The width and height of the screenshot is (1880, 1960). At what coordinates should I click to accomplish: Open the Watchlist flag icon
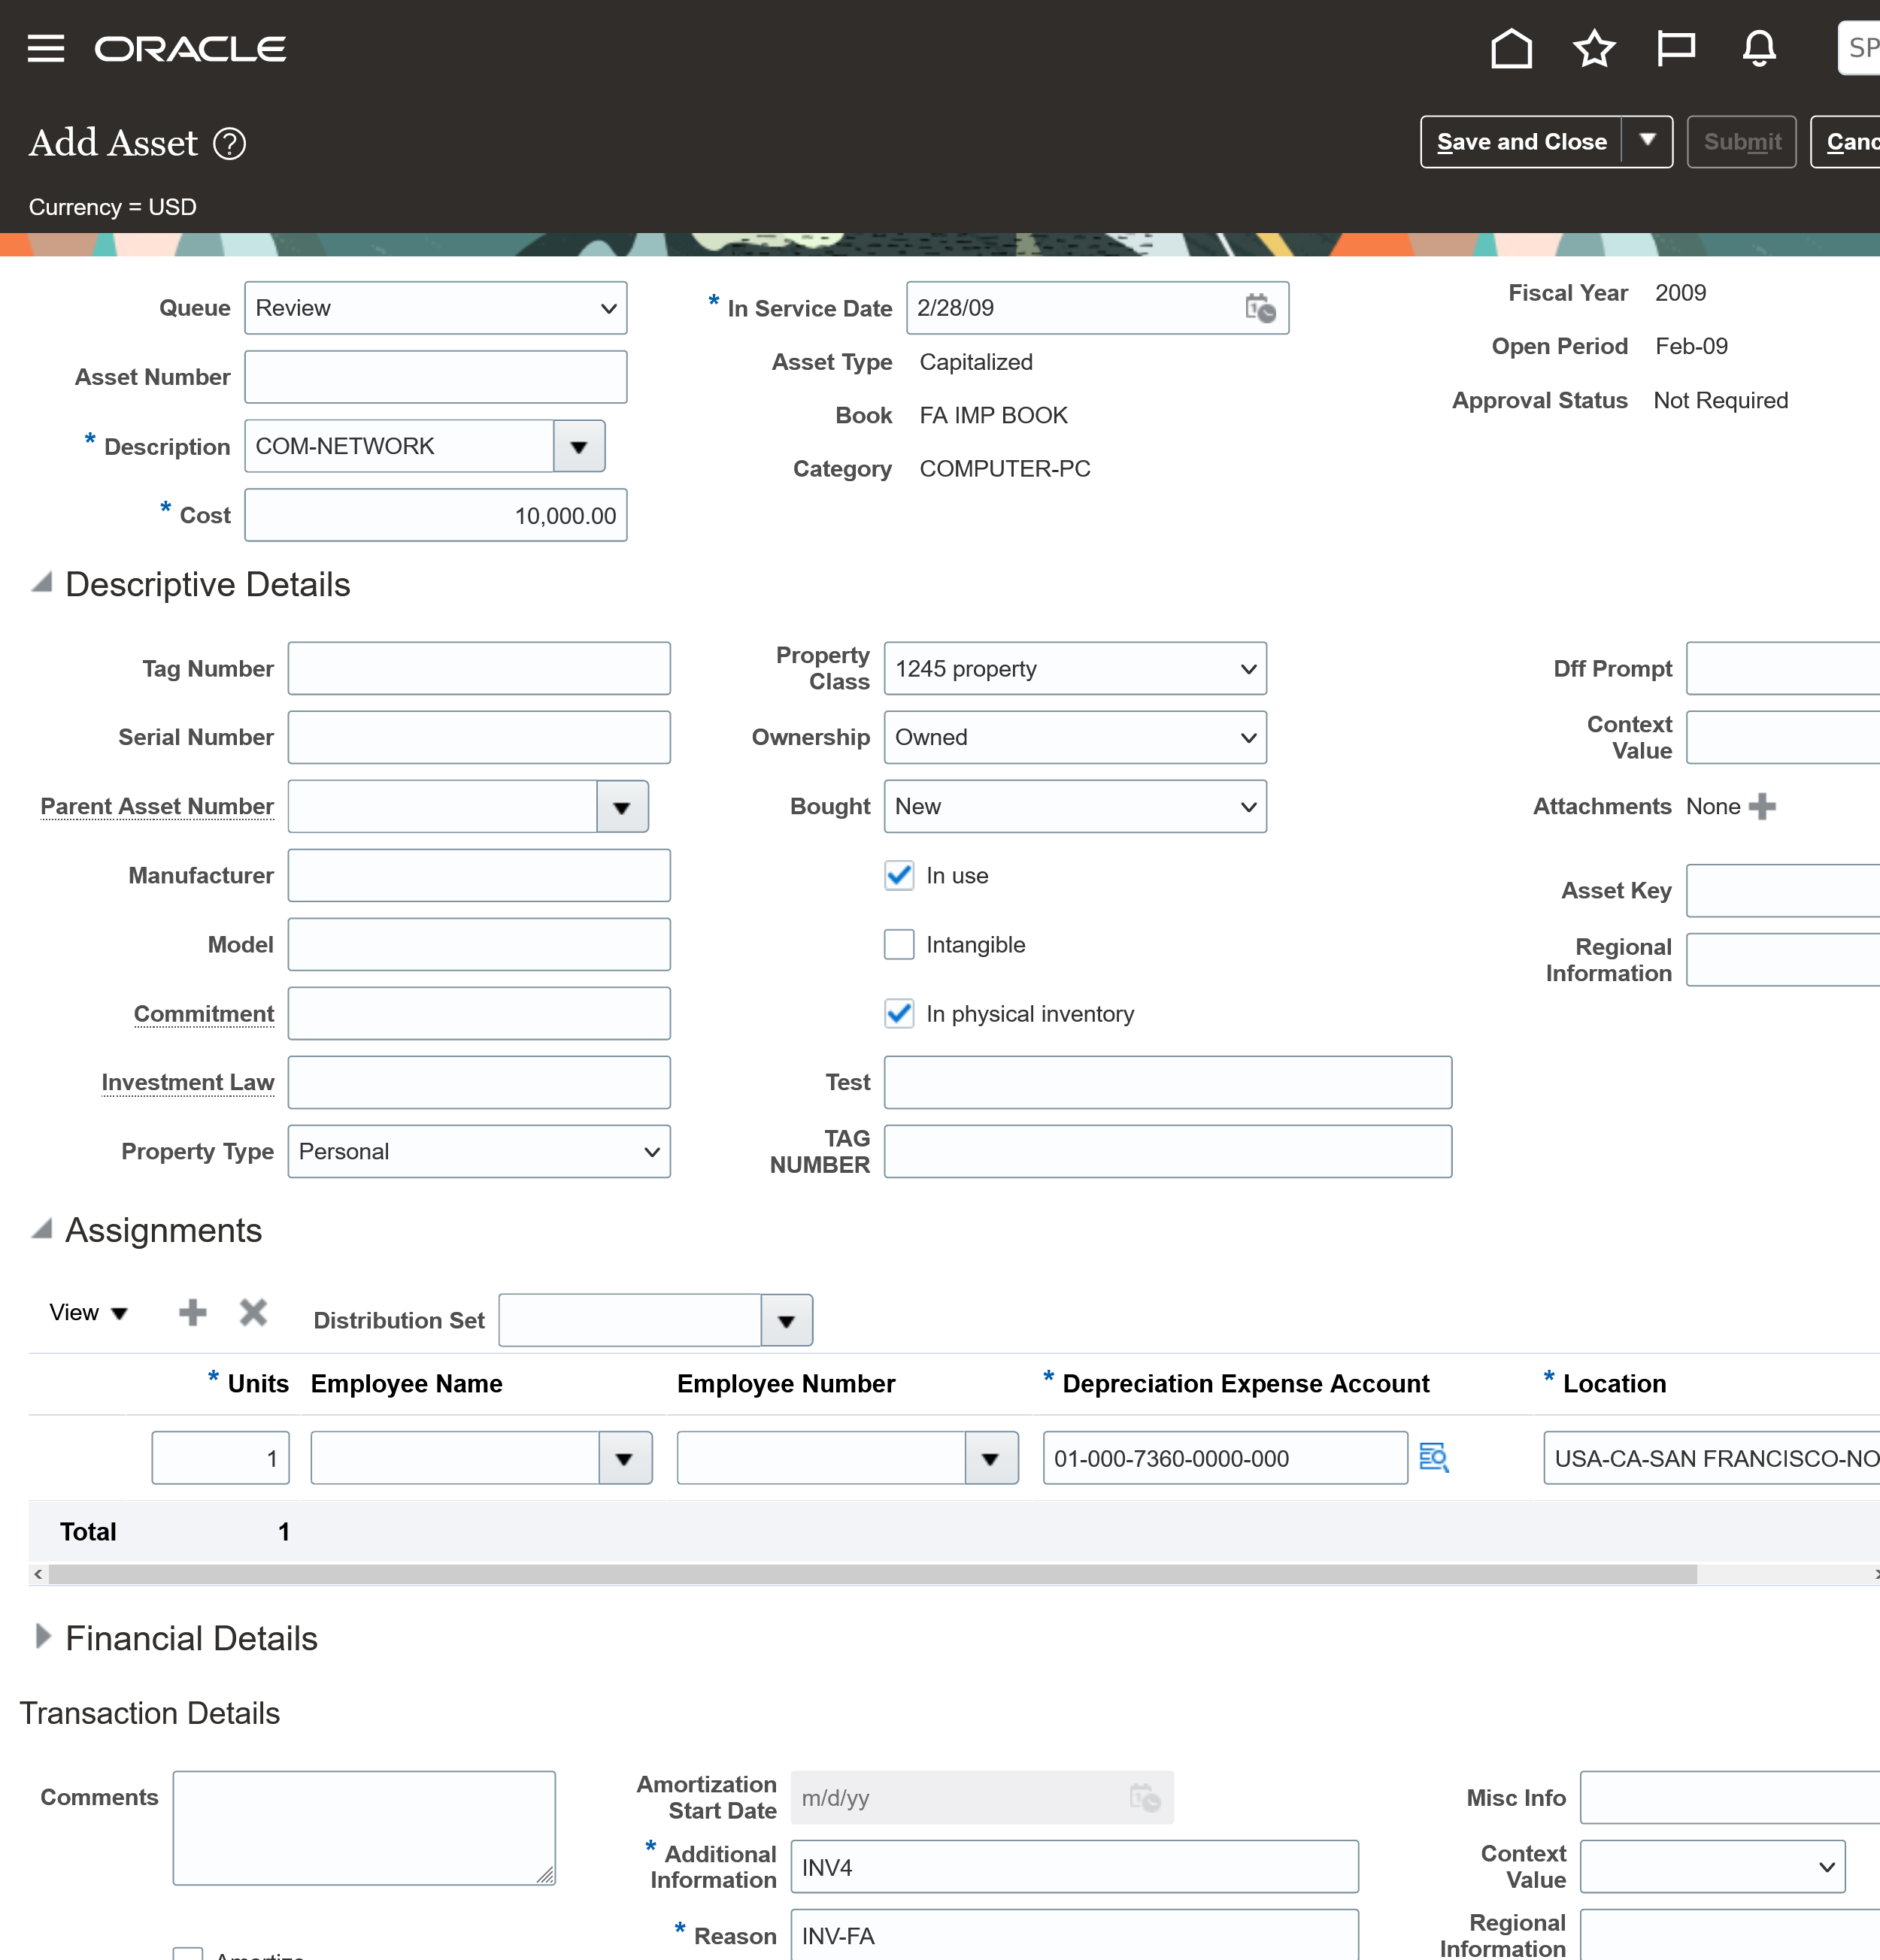[x=1676, y=48]
